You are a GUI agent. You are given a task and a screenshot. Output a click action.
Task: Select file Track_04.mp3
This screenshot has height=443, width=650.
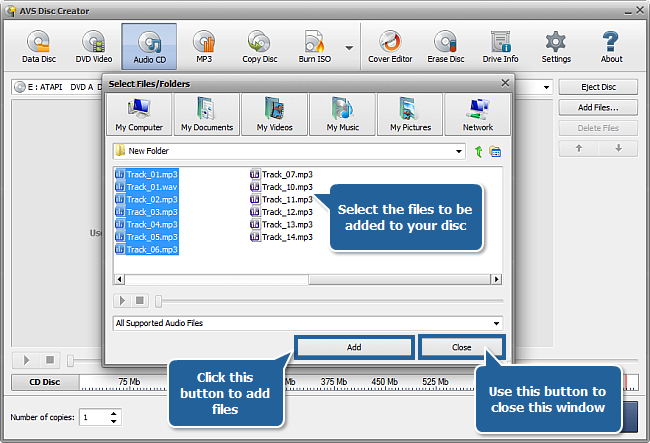pyautogui.click(x=147, y=224)
